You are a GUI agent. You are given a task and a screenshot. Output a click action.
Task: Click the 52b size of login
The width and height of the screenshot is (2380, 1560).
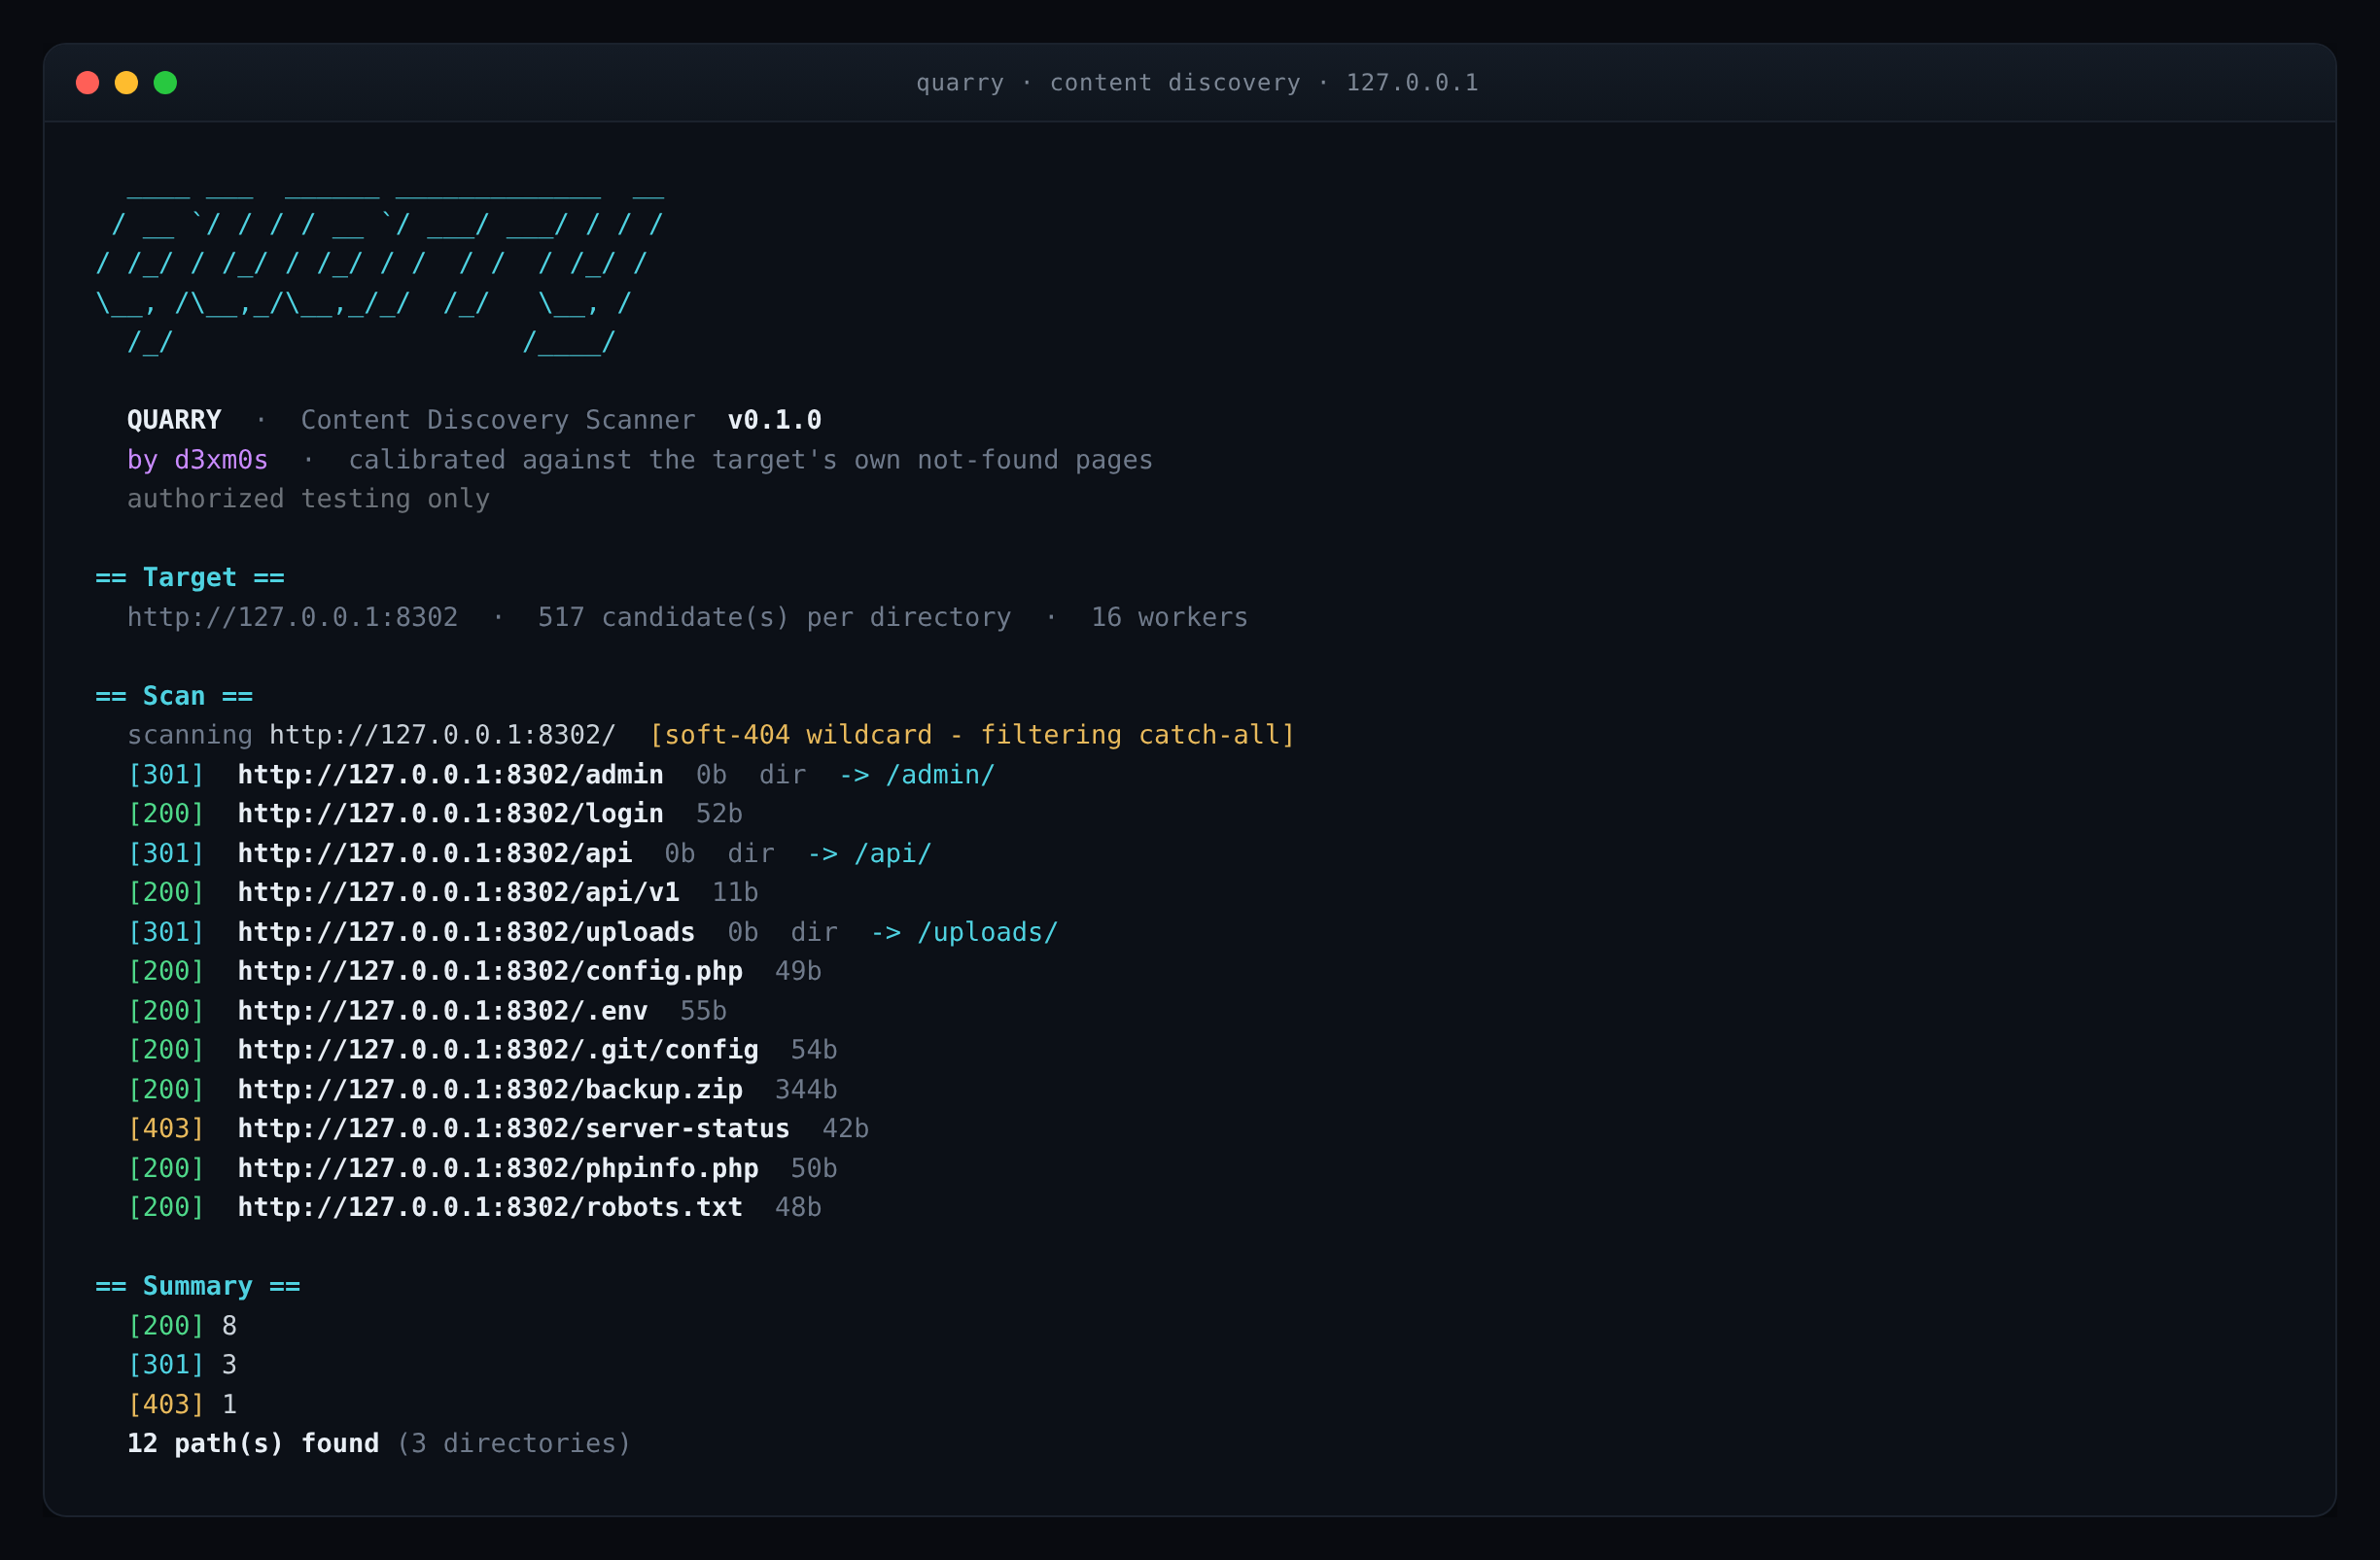pyautogui.click(x=719, y=814)
